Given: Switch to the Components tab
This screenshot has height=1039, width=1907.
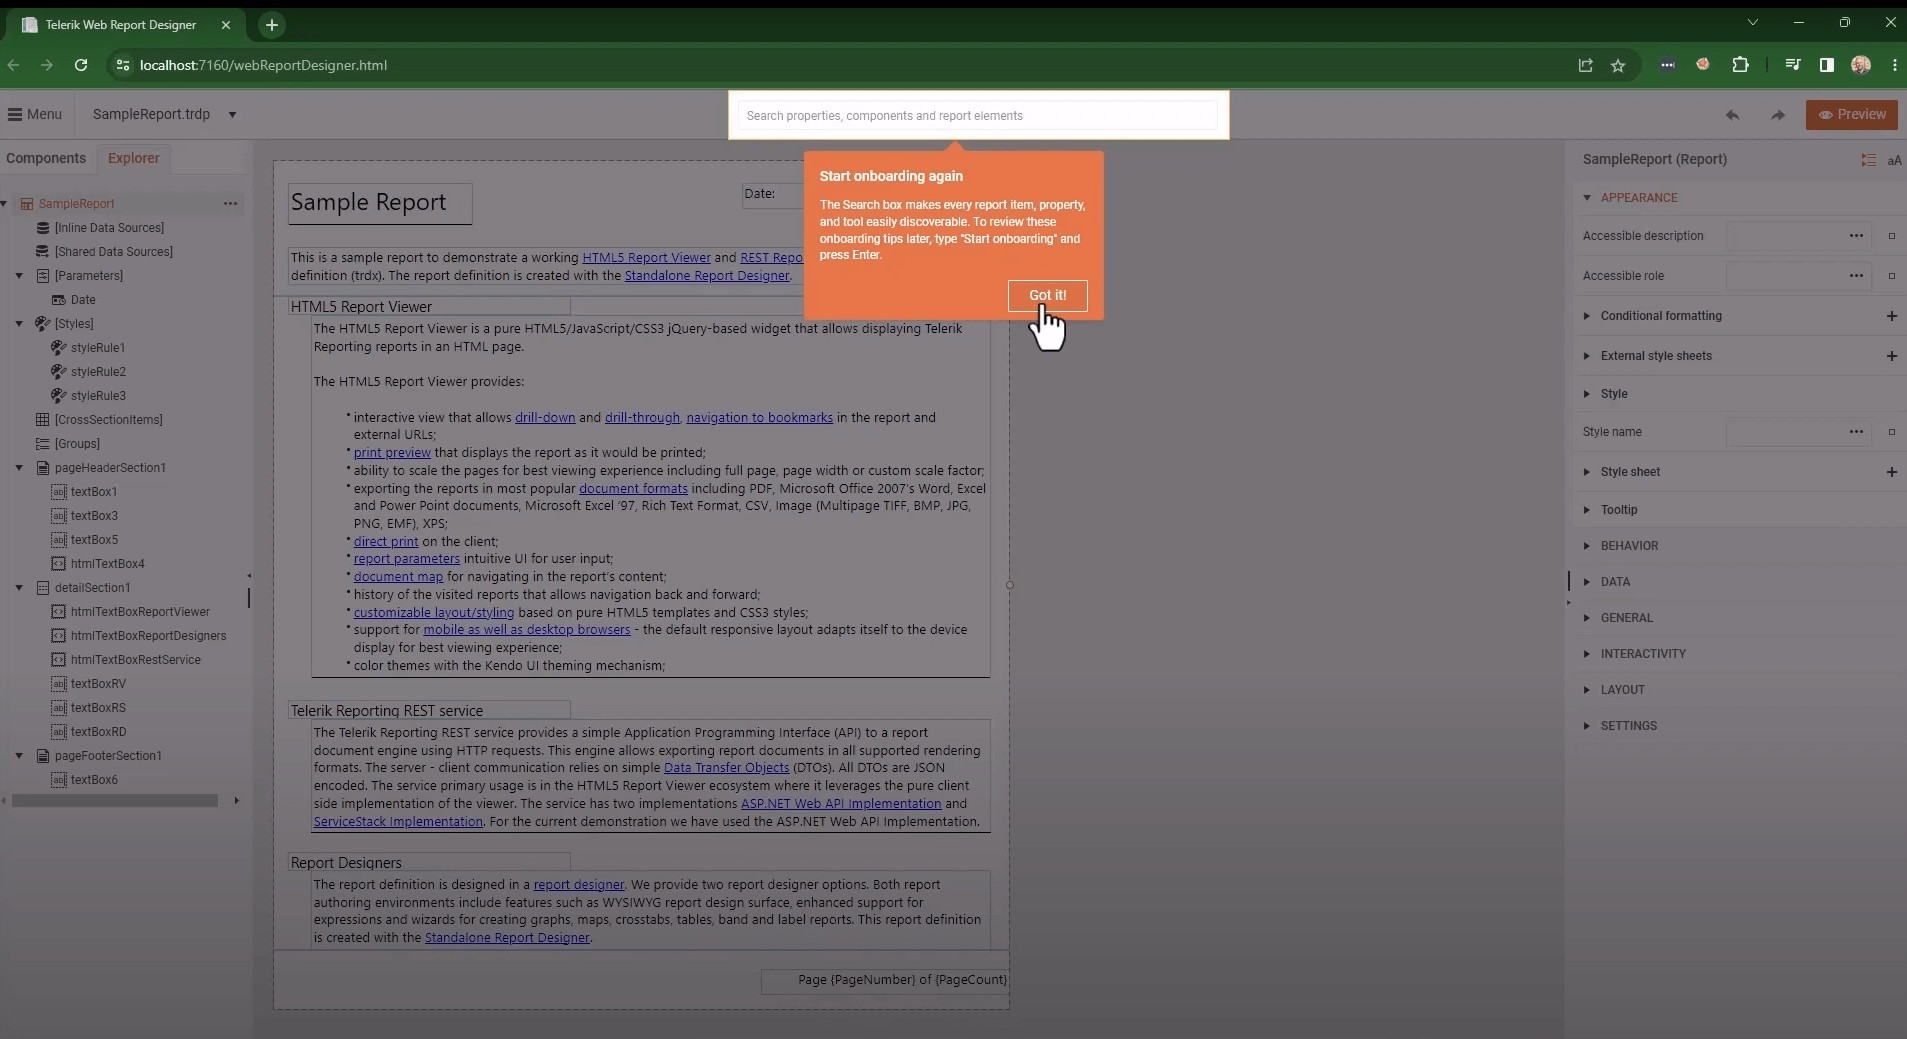Looking at the screenshot, I should tap(45, 158).
